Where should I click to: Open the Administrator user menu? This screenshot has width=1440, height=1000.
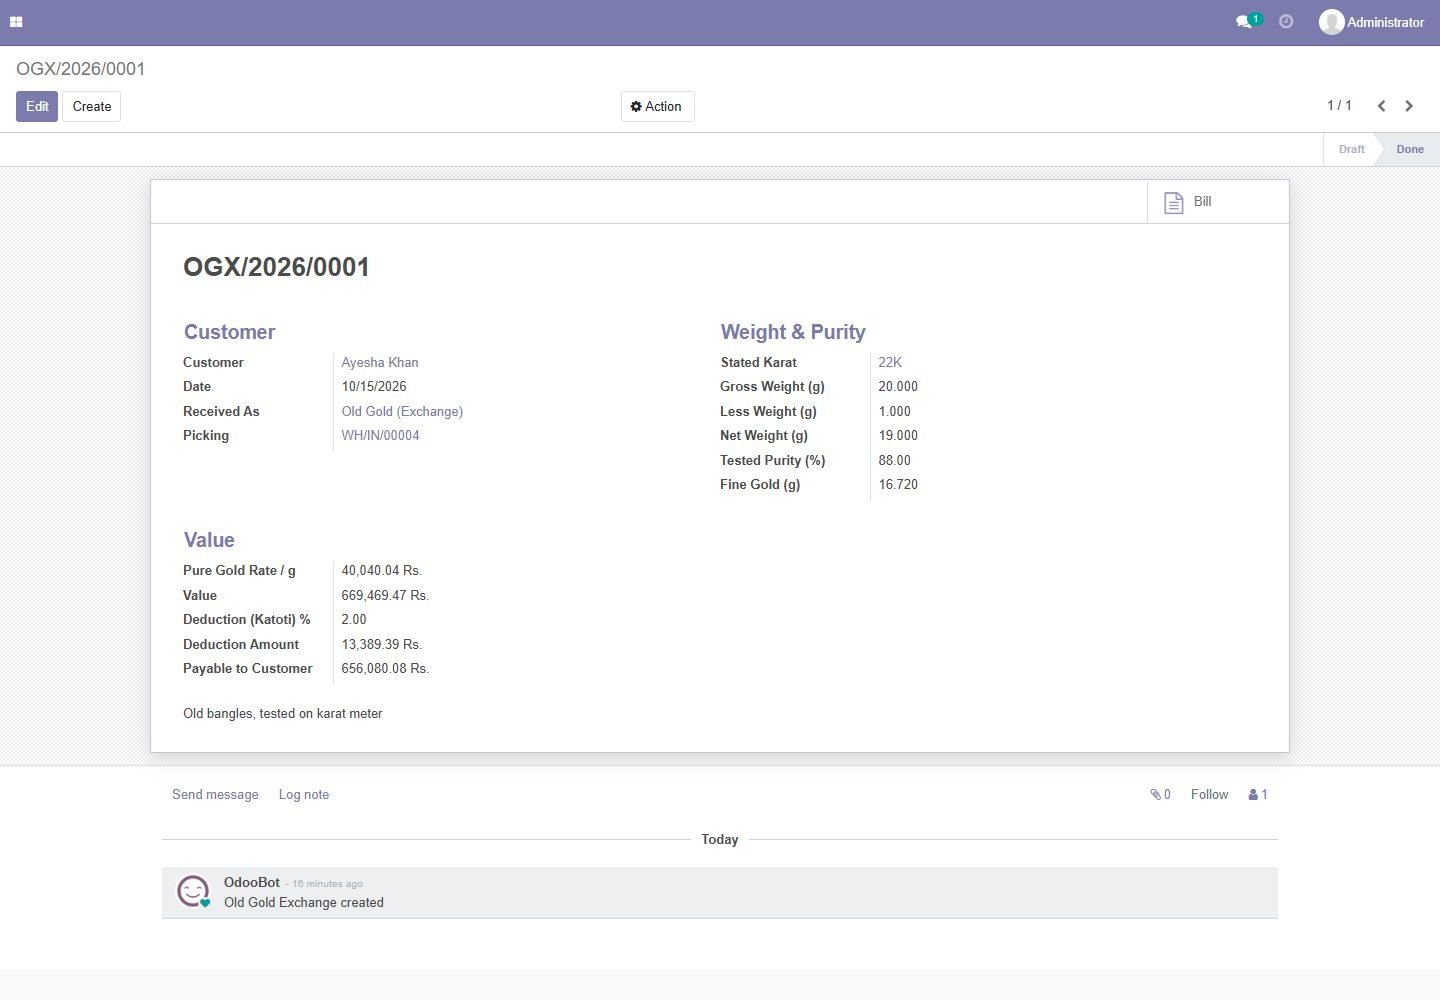(x=1372, y=22)
